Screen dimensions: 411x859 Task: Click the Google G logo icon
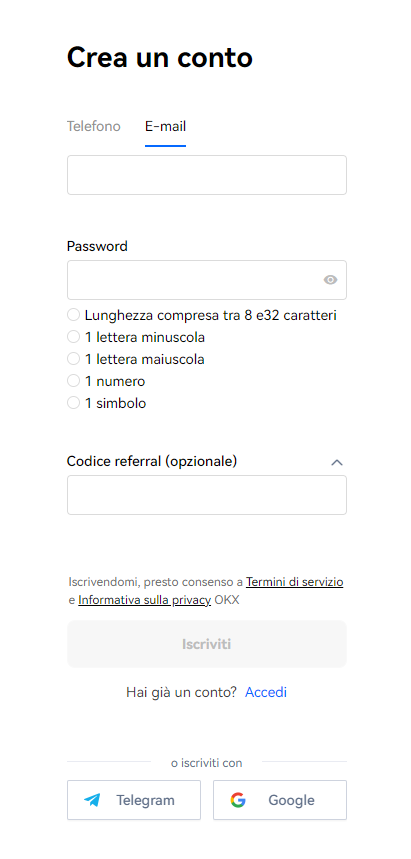238,800
